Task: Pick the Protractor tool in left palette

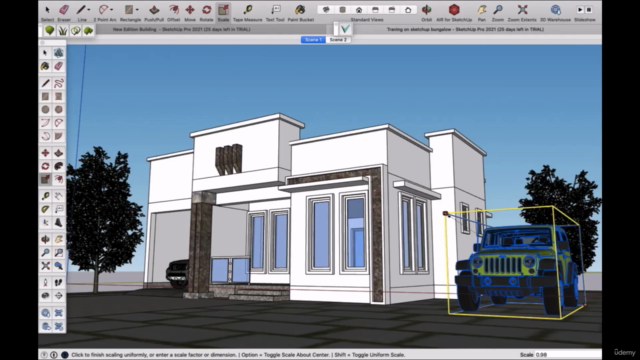Action: coord(45,209)
